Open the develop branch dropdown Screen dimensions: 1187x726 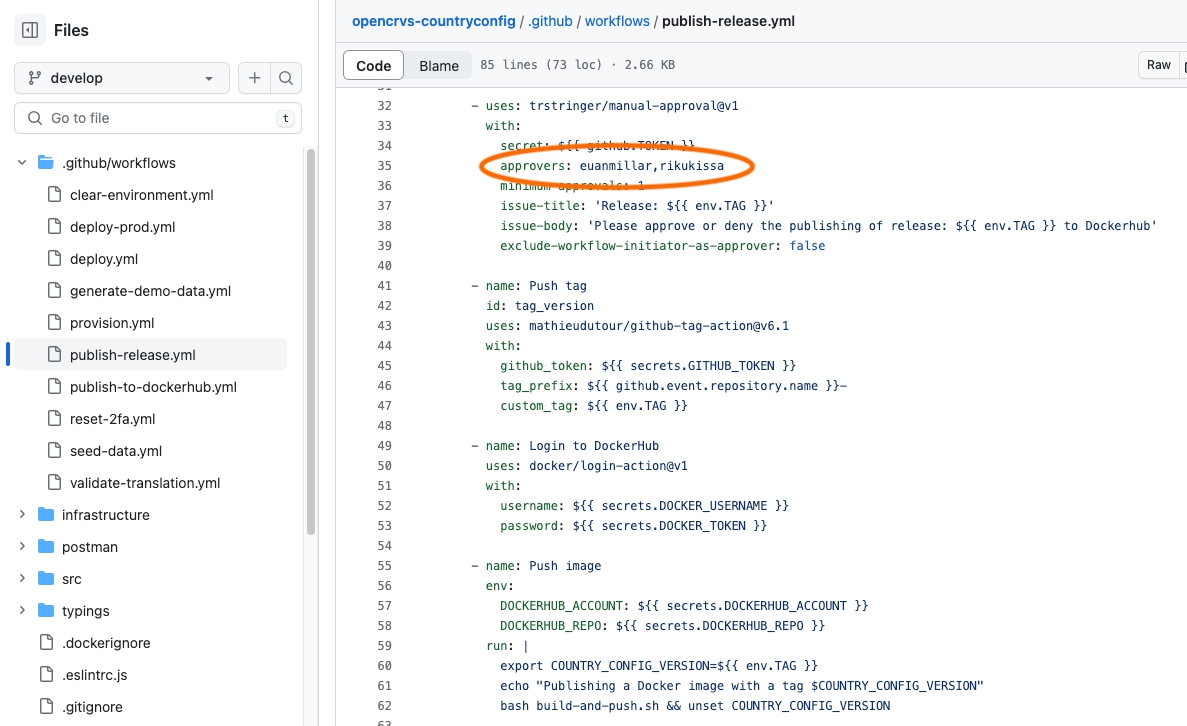pyautogui.click(x=121, y=78)
